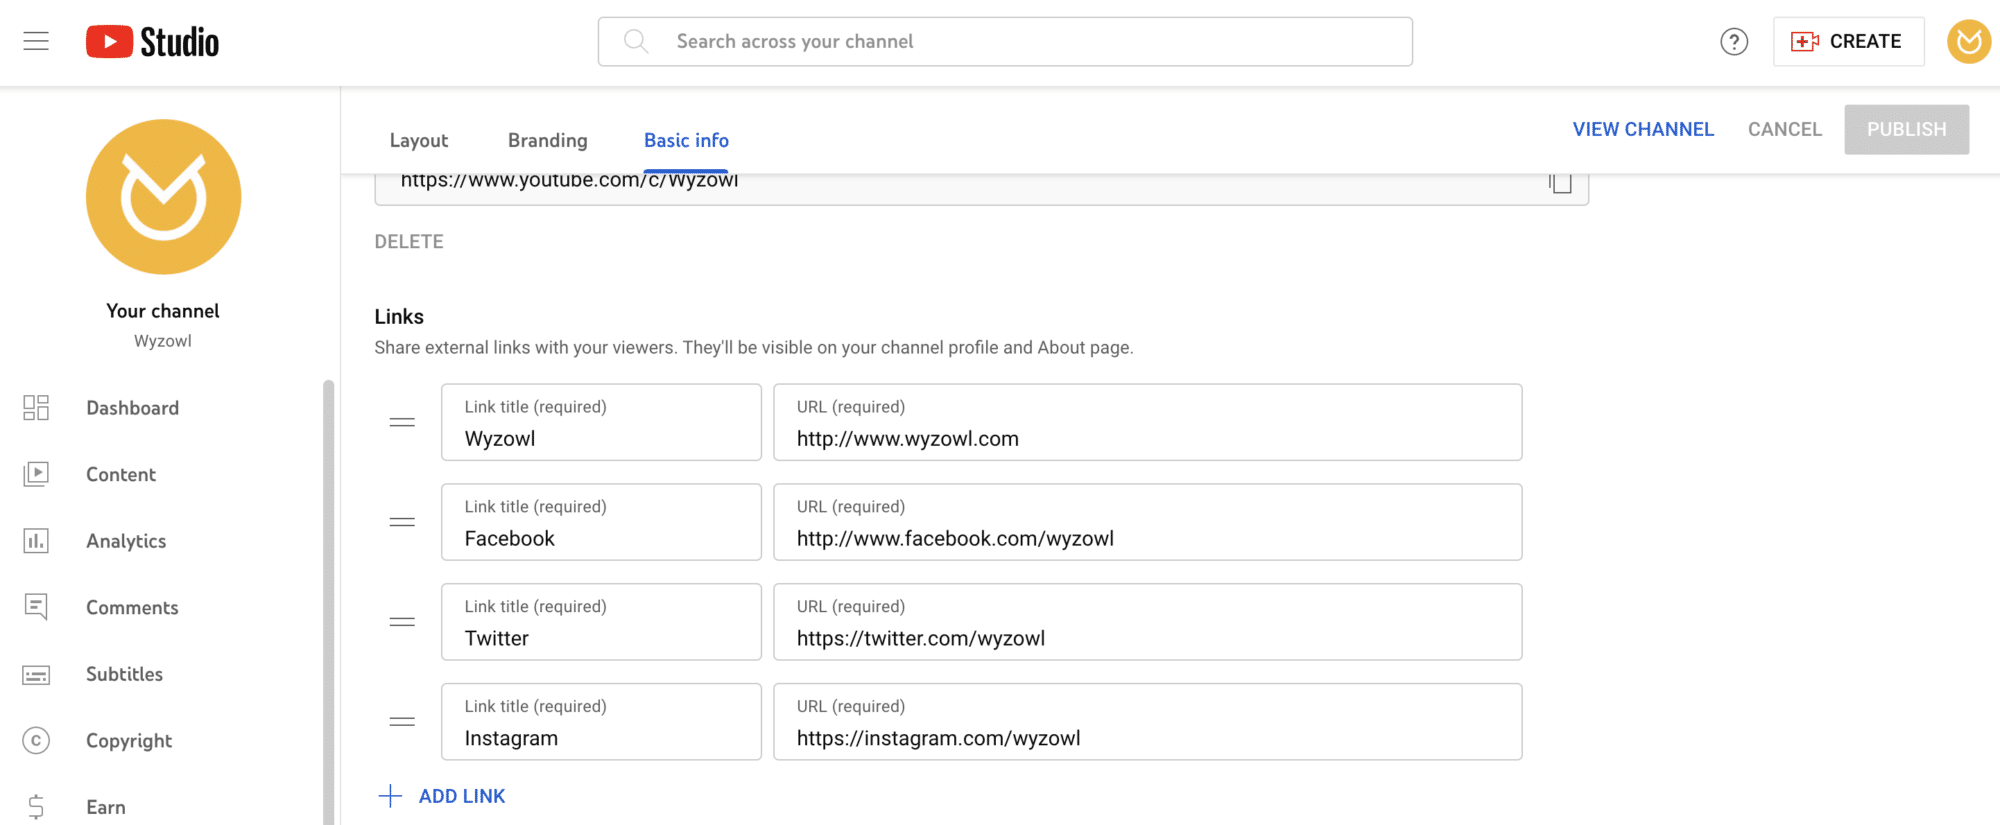
Task: Open Comments in the sidebar
Action: click(x=132, y=608)
